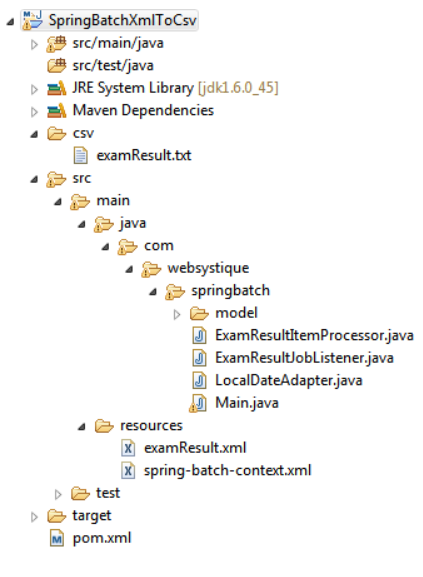Click the websystique folder icon
The height and width of the screenshot is (577, 423).
click(151, 269)
